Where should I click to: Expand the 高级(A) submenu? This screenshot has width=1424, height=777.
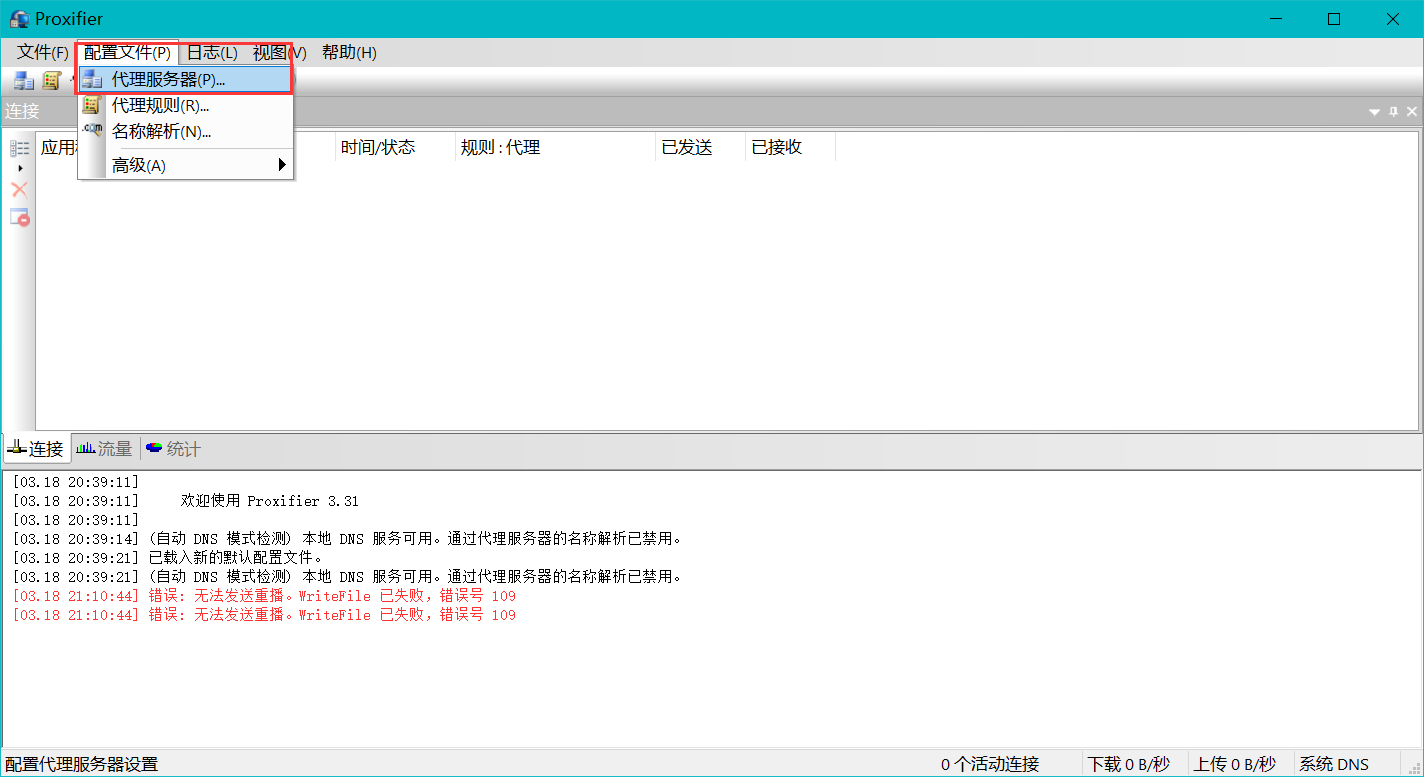coord(185,165)
